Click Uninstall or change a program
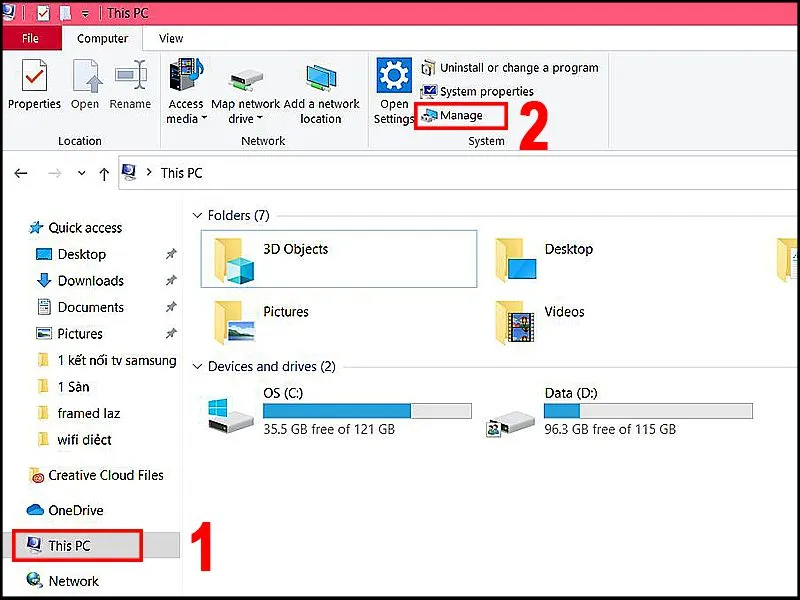Screen dimensions: 800x600 click(x=520, y=67)
